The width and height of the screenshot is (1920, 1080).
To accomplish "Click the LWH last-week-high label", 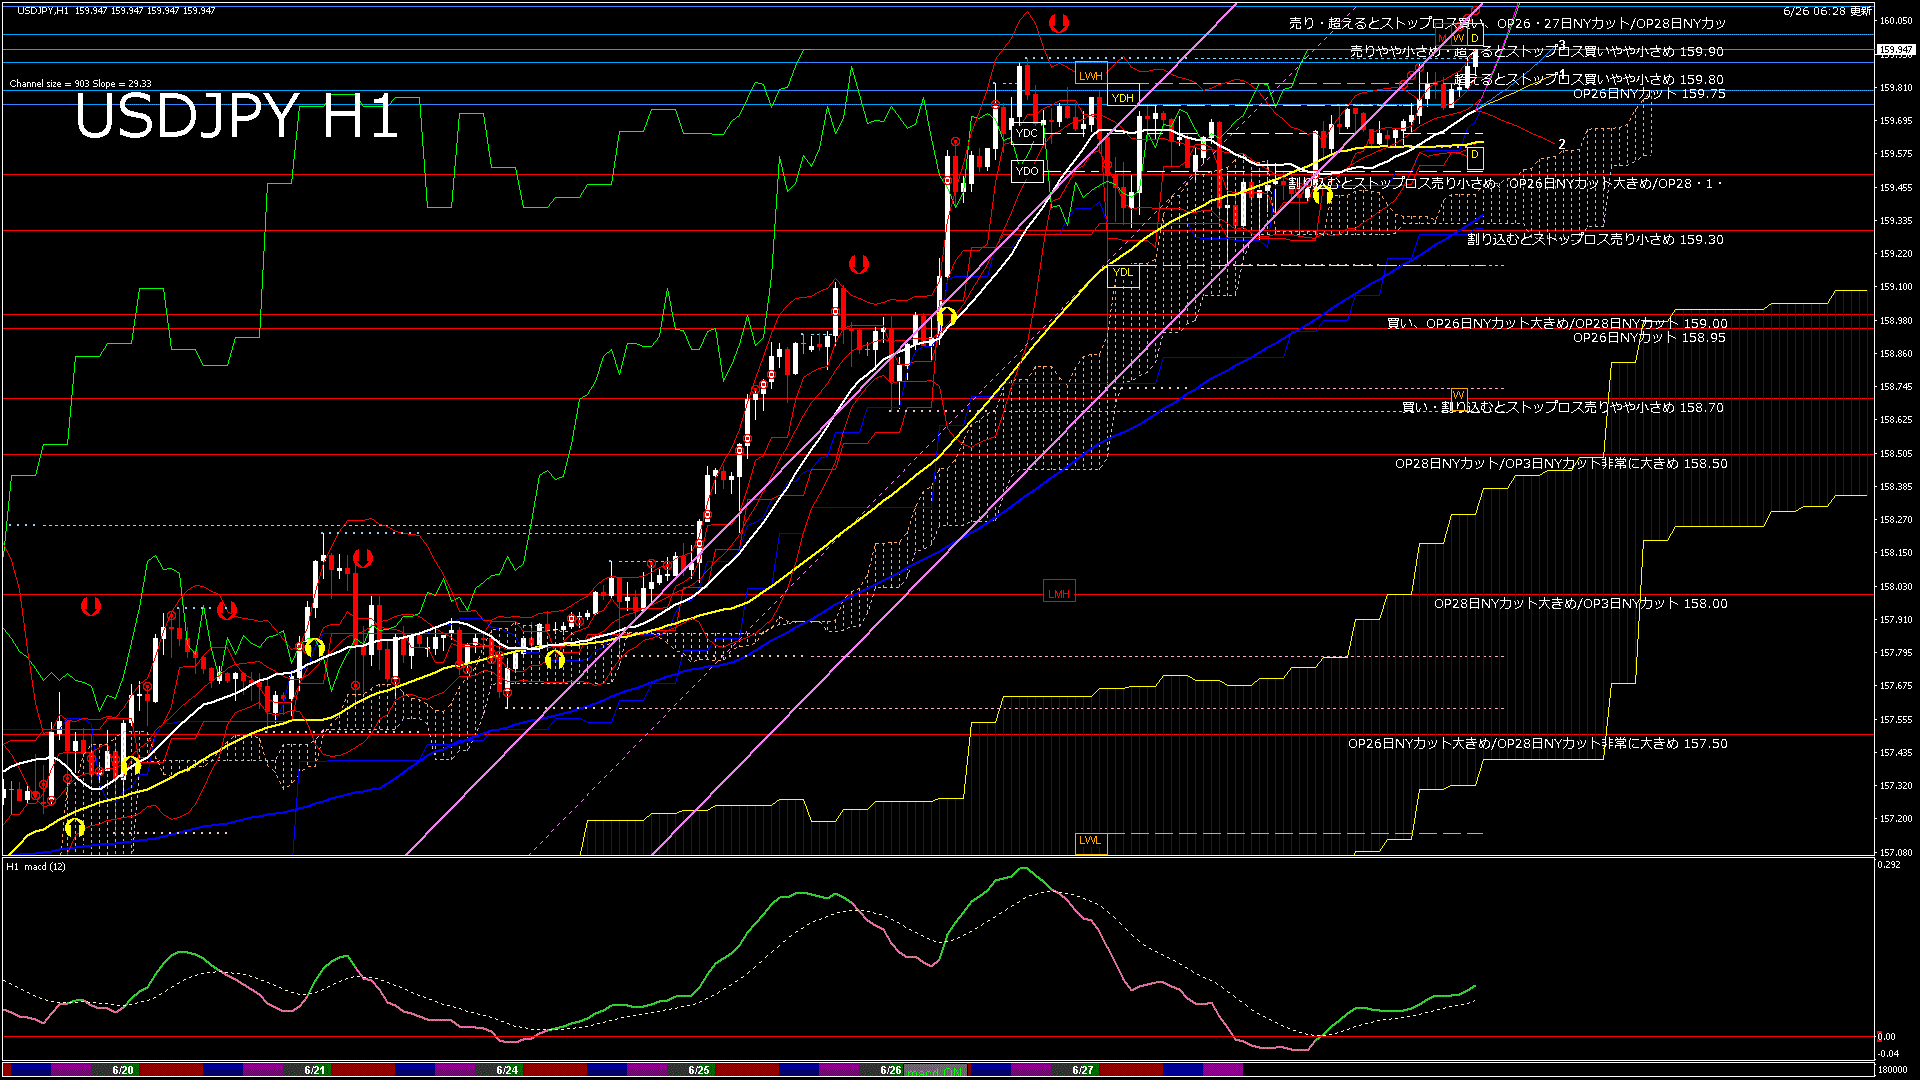I will point(1090,75).
